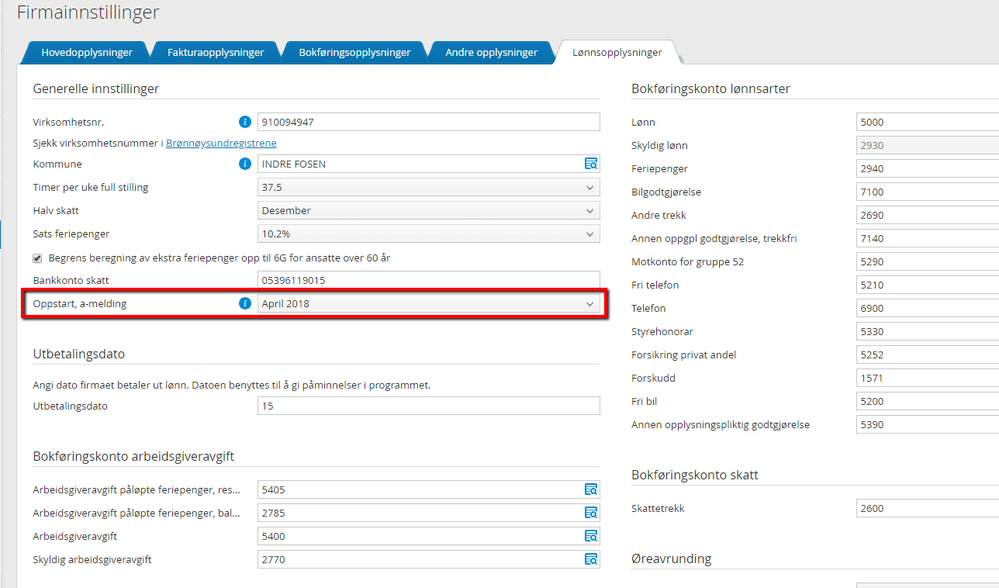Open account lookup for Arbeidsgiveravgift 5400
This screenshot has width=999, height=588.
point(590,536)
